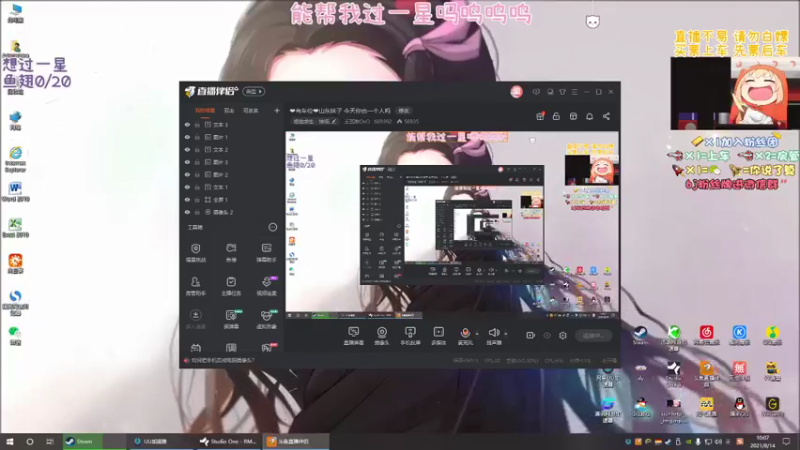This screenshot has width=800, height=450.
Task: Open the Windows Start button
Action: (9, 441)
